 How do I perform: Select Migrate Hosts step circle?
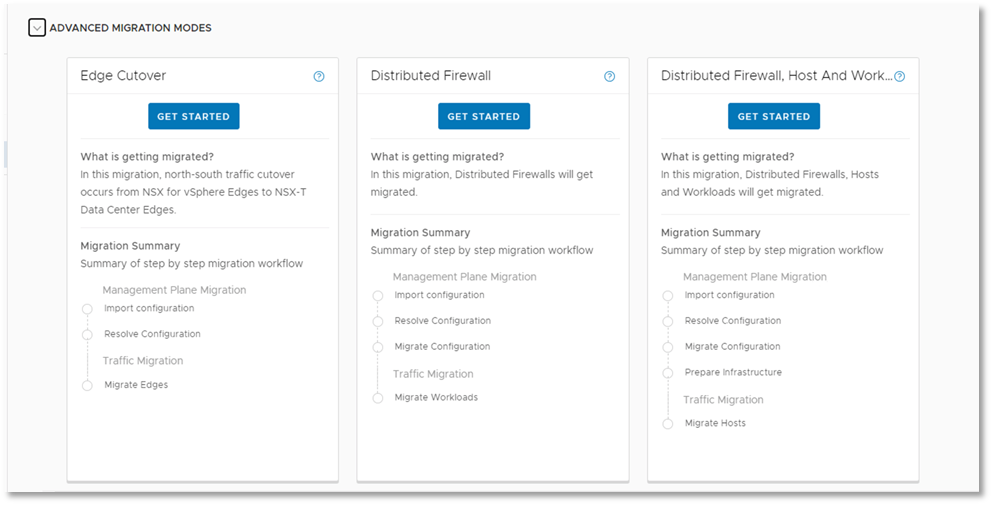point(667,423)
